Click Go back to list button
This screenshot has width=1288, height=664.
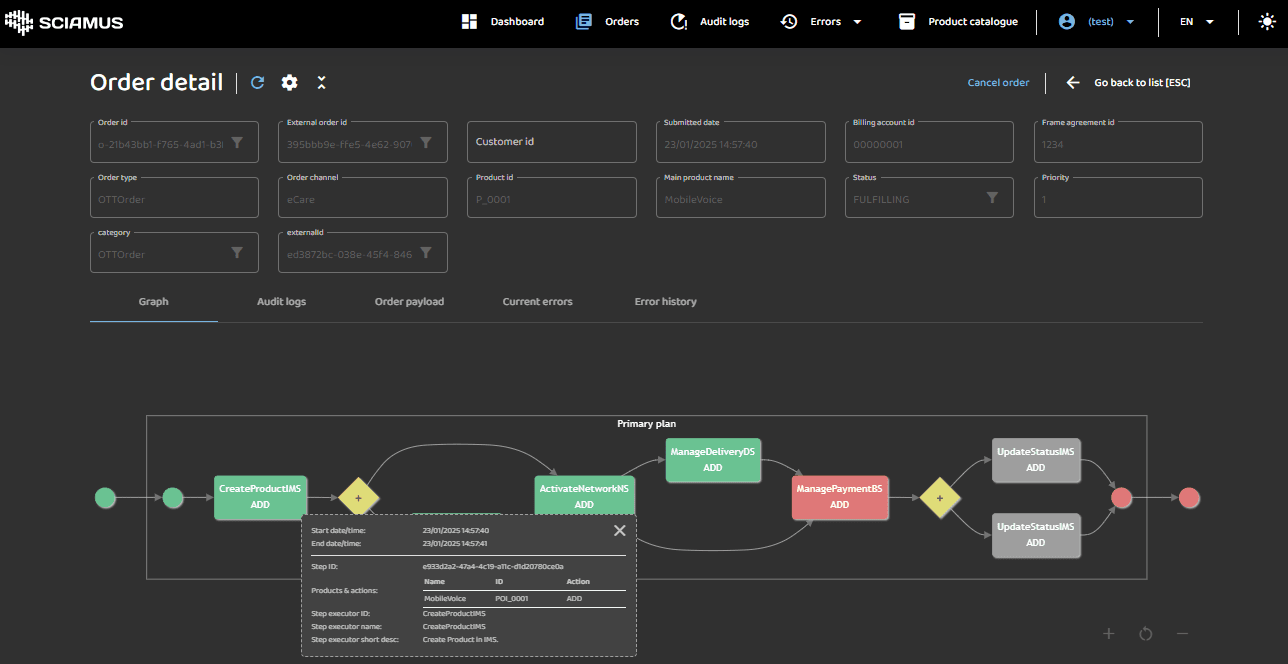coord(1129,83)
